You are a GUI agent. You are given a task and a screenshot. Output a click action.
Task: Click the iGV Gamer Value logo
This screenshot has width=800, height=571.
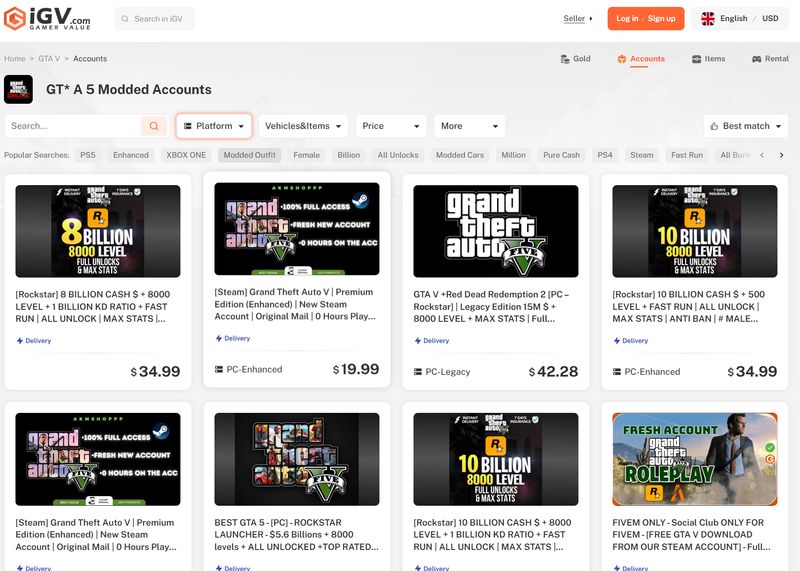click(x=47, y=18)
